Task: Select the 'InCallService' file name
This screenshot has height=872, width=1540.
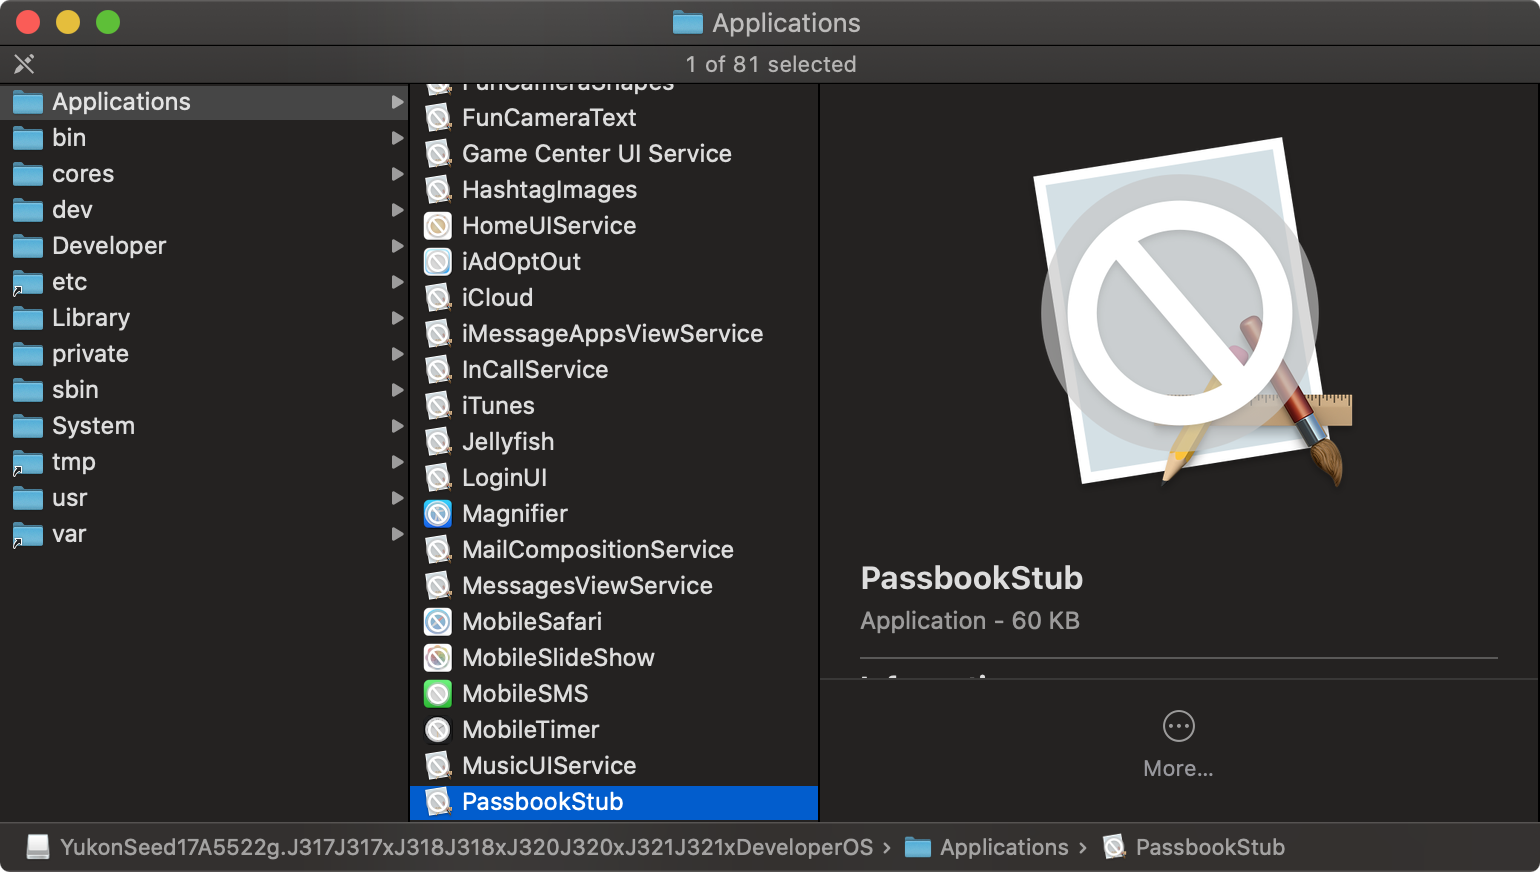Action: pos(535,370)
